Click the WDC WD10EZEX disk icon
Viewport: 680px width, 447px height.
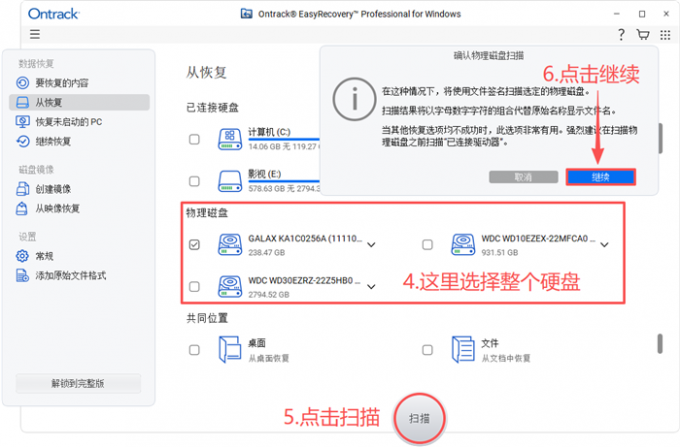click(463, 245)
